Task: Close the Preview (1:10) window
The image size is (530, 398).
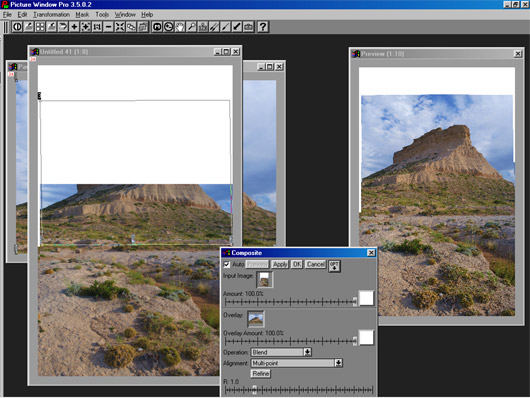Action: (517, 54)
